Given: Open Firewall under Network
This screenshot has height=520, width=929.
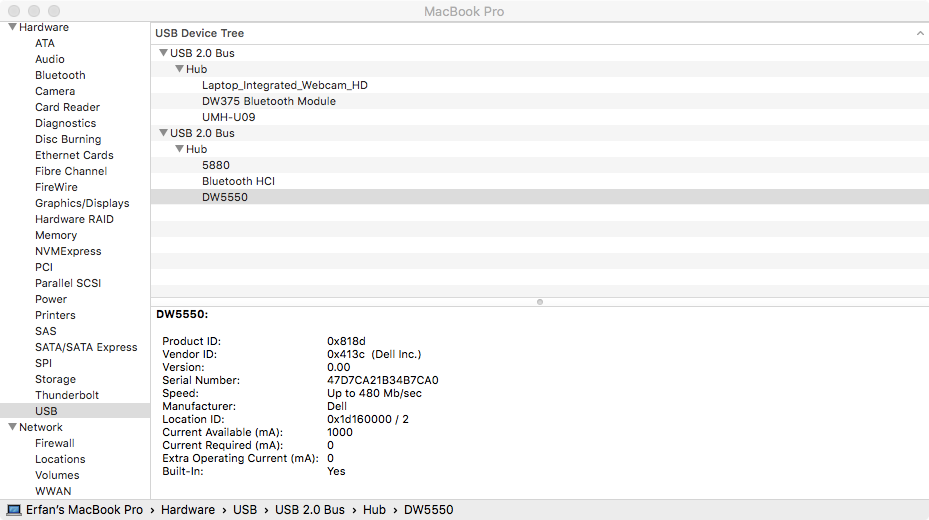Looking at the screenshot, I should click(x=55, y=443).
